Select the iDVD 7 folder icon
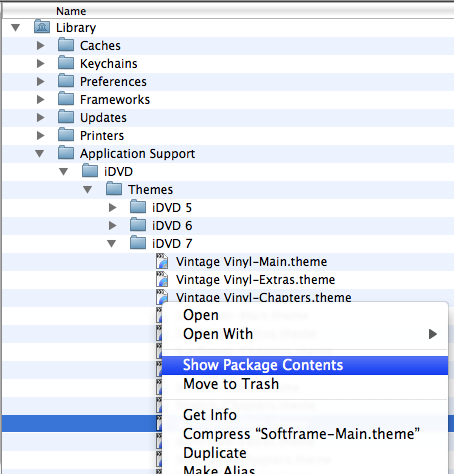Screen dimensions: 454x474 [138, 243]
